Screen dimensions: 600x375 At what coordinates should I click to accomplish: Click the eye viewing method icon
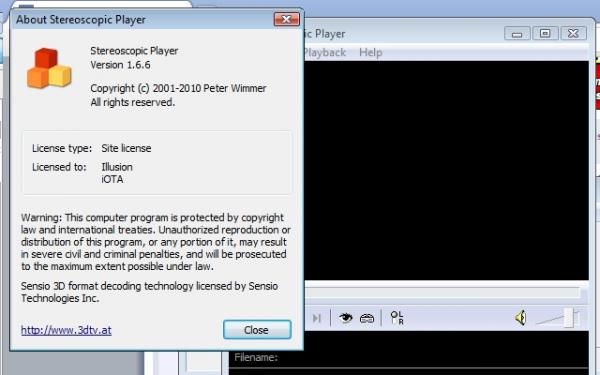point(346,318)
